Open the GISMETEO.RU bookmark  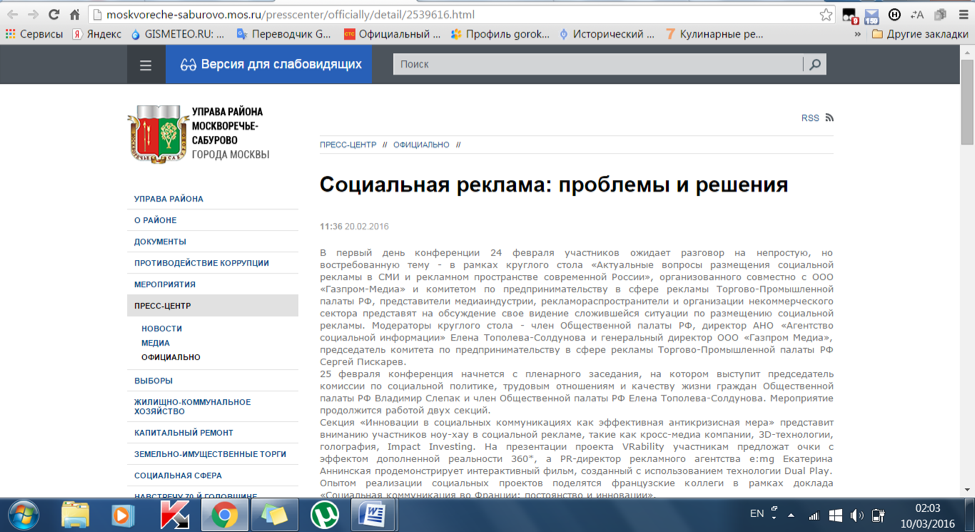pos(177,34)
